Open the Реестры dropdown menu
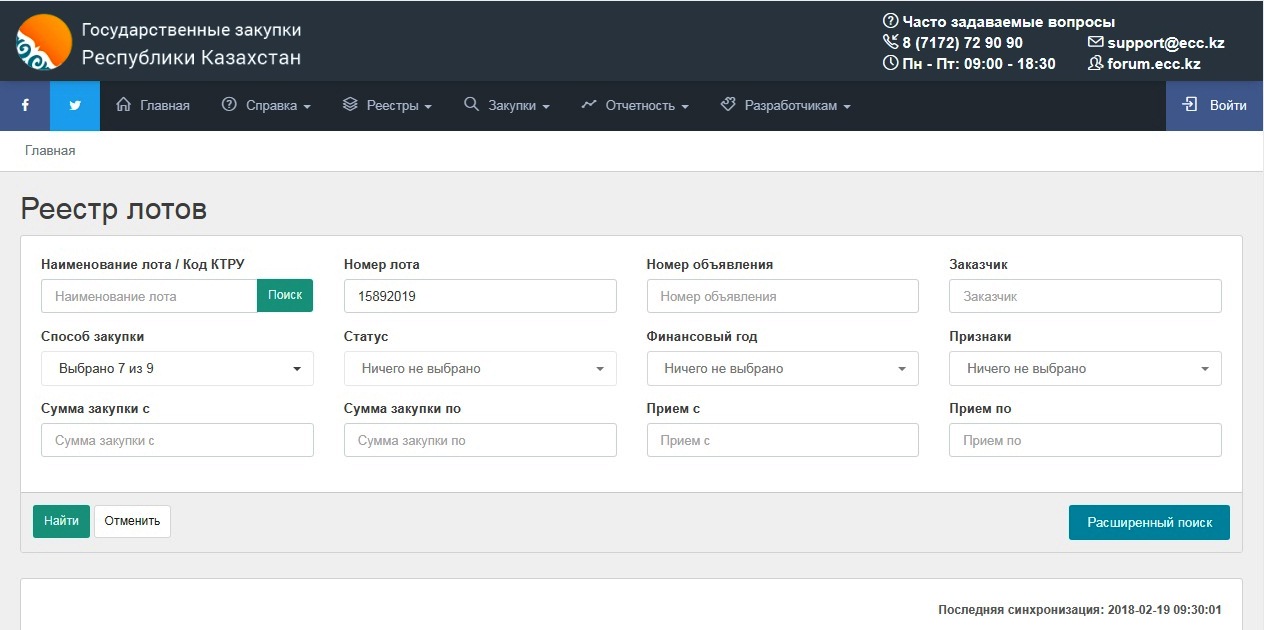 pos(387,106)
